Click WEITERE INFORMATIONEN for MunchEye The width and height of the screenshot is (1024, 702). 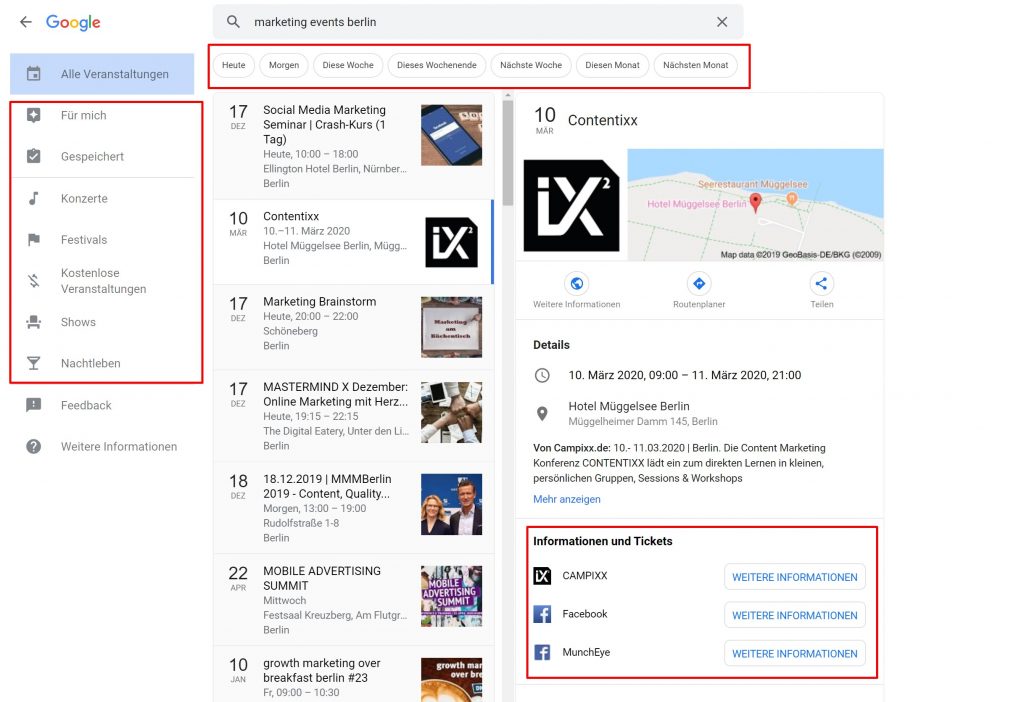(x=795, y=654)
